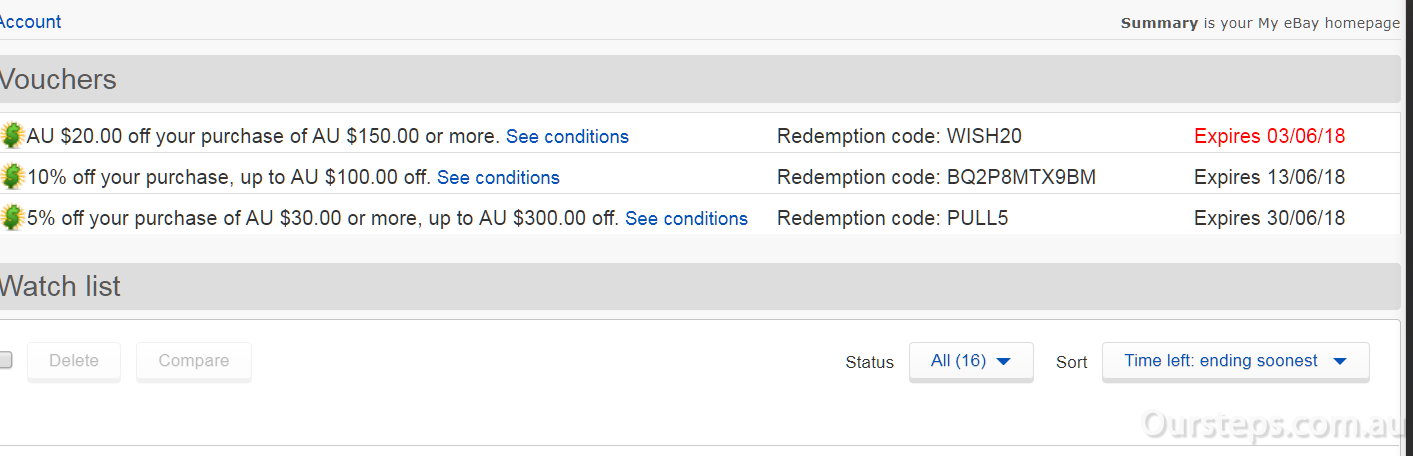Viewport: 1413px width, 456px height.
Task: Open See conditions for 5% off voucher
Action: (x=686, y=219)
